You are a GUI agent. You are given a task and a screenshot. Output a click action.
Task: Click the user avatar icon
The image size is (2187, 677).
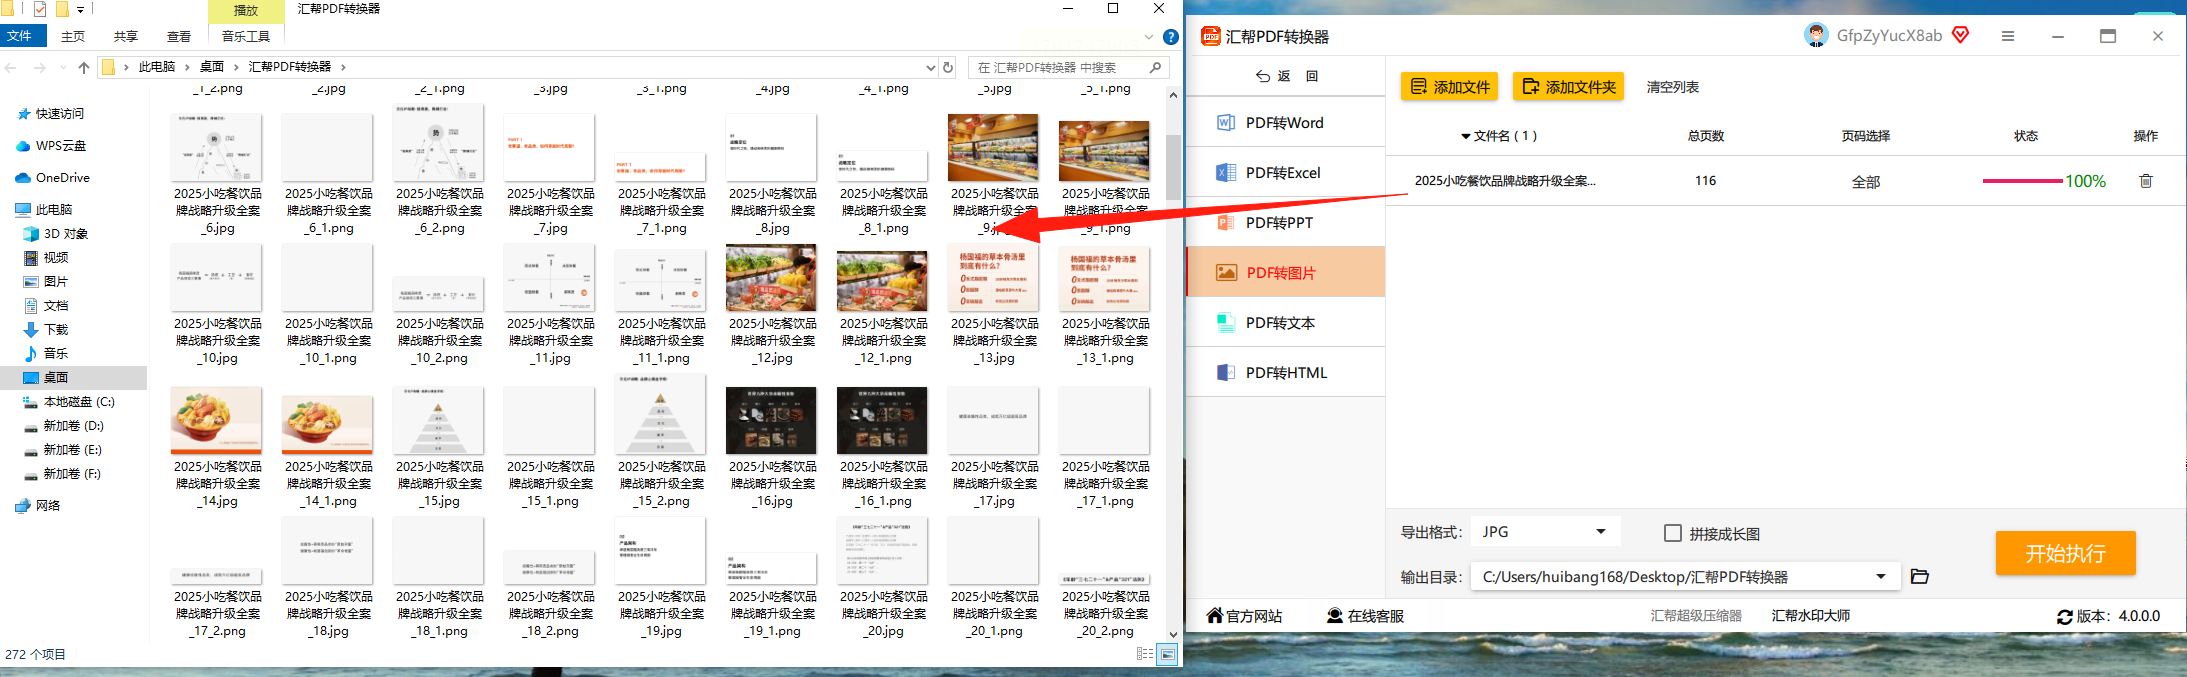click(x=1816, y=35)
